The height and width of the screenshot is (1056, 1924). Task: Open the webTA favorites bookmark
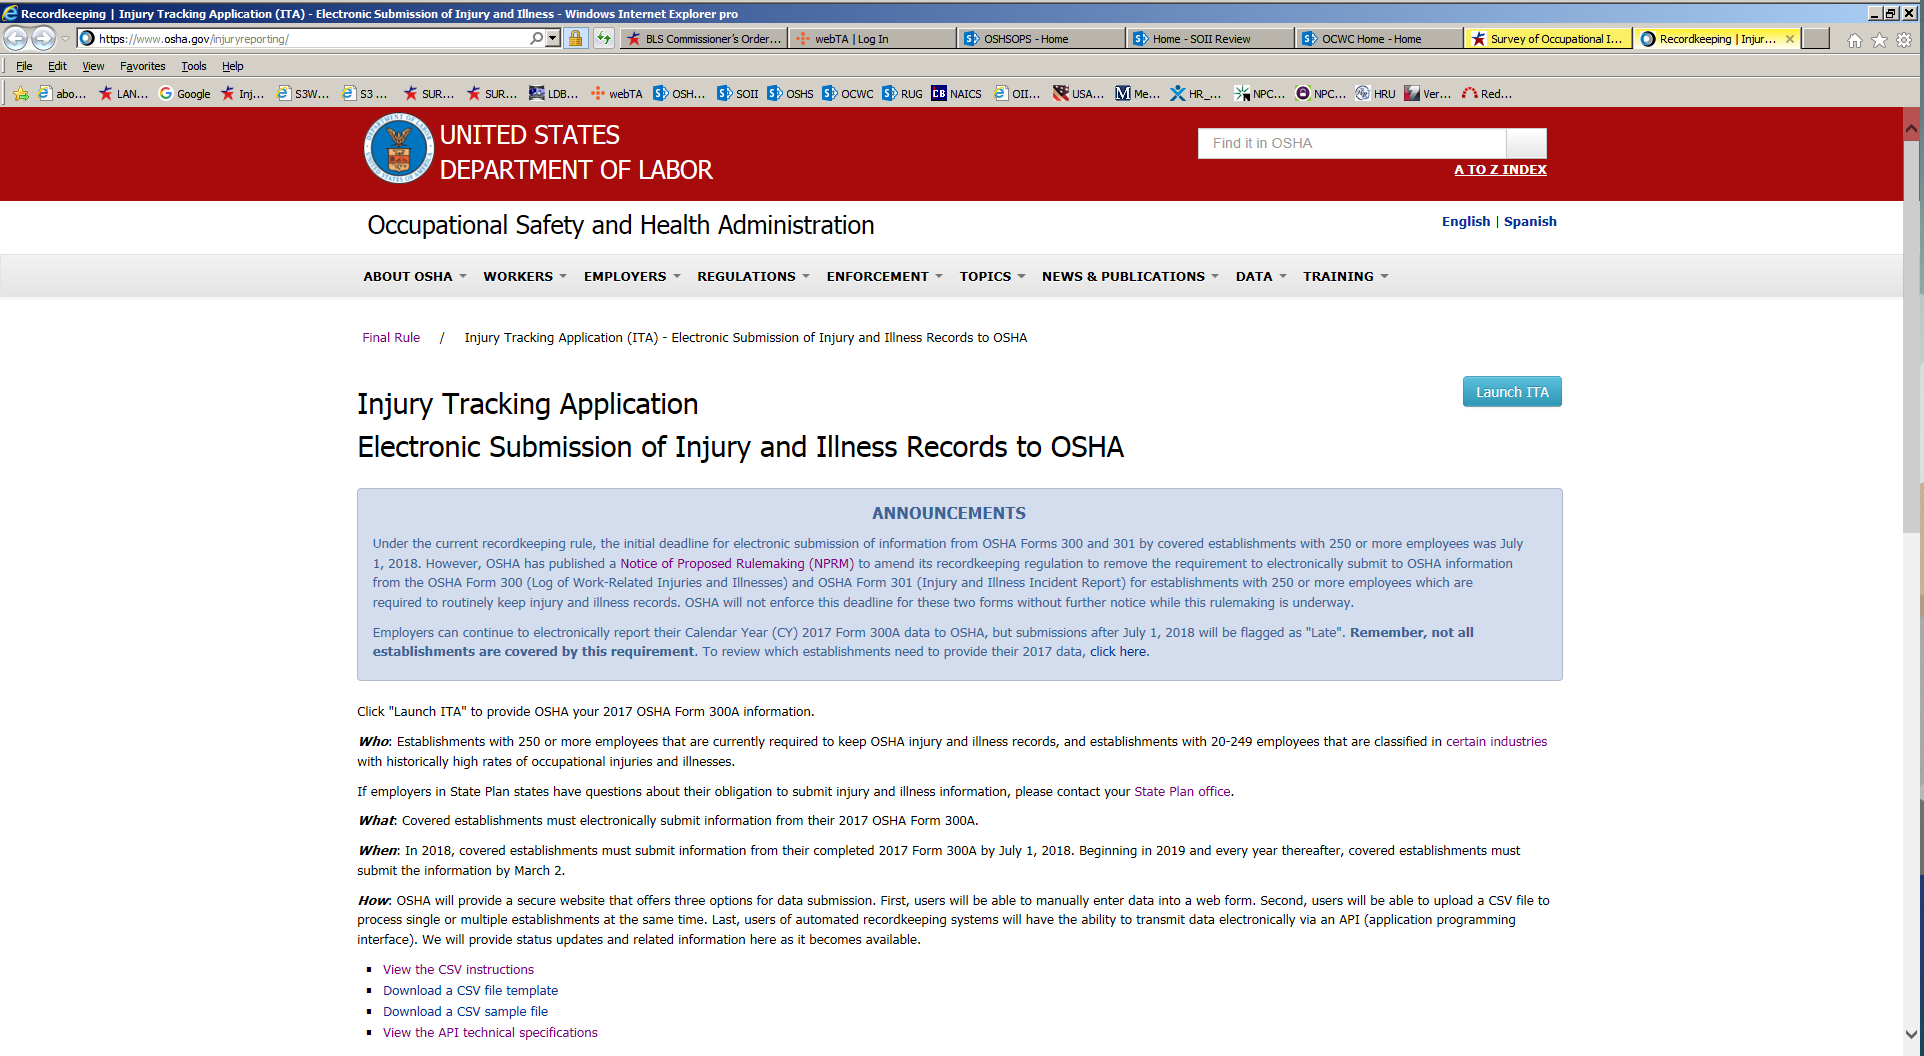coord(617,94)
